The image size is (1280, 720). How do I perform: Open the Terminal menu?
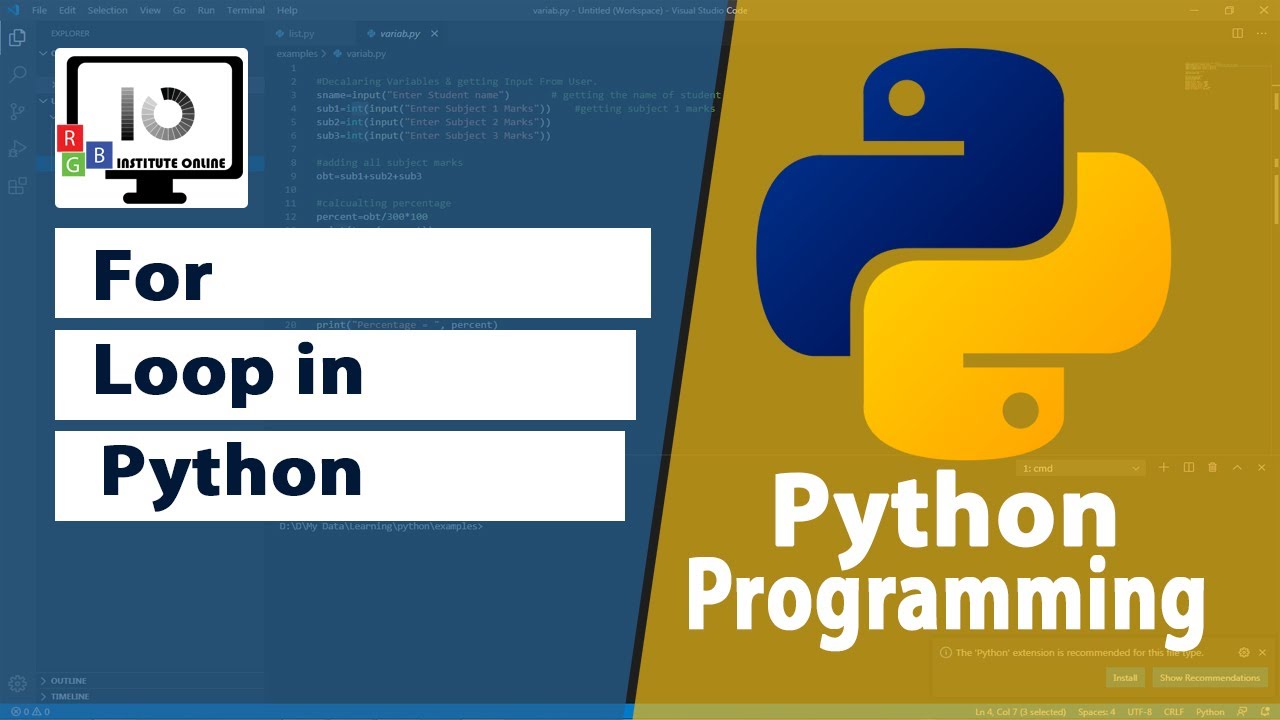tap(247, 10)
